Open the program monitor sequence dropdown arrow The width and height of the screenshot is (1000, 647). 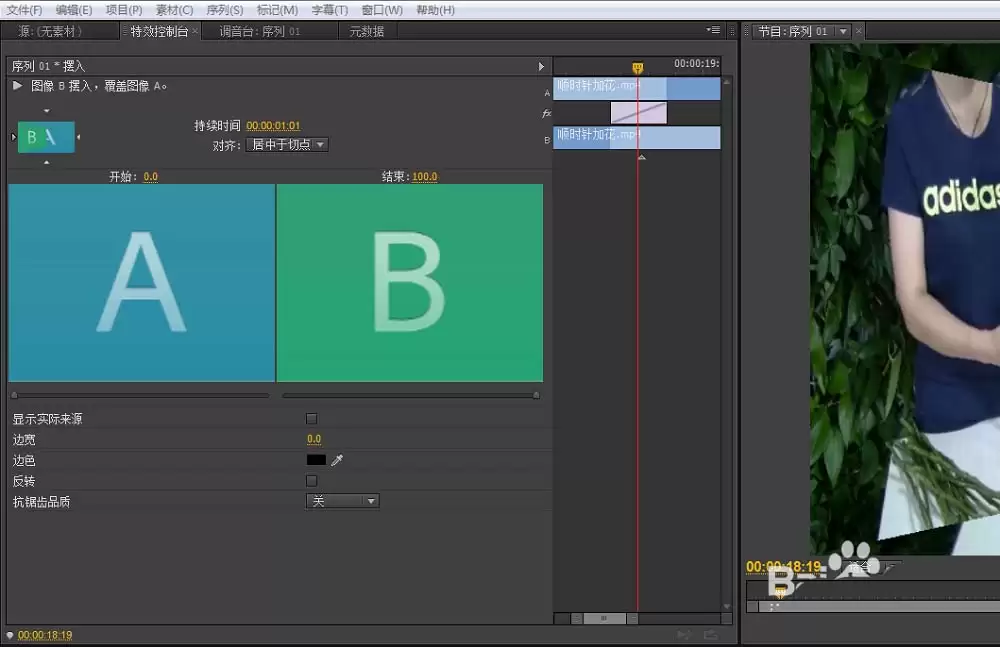(843, 31)
